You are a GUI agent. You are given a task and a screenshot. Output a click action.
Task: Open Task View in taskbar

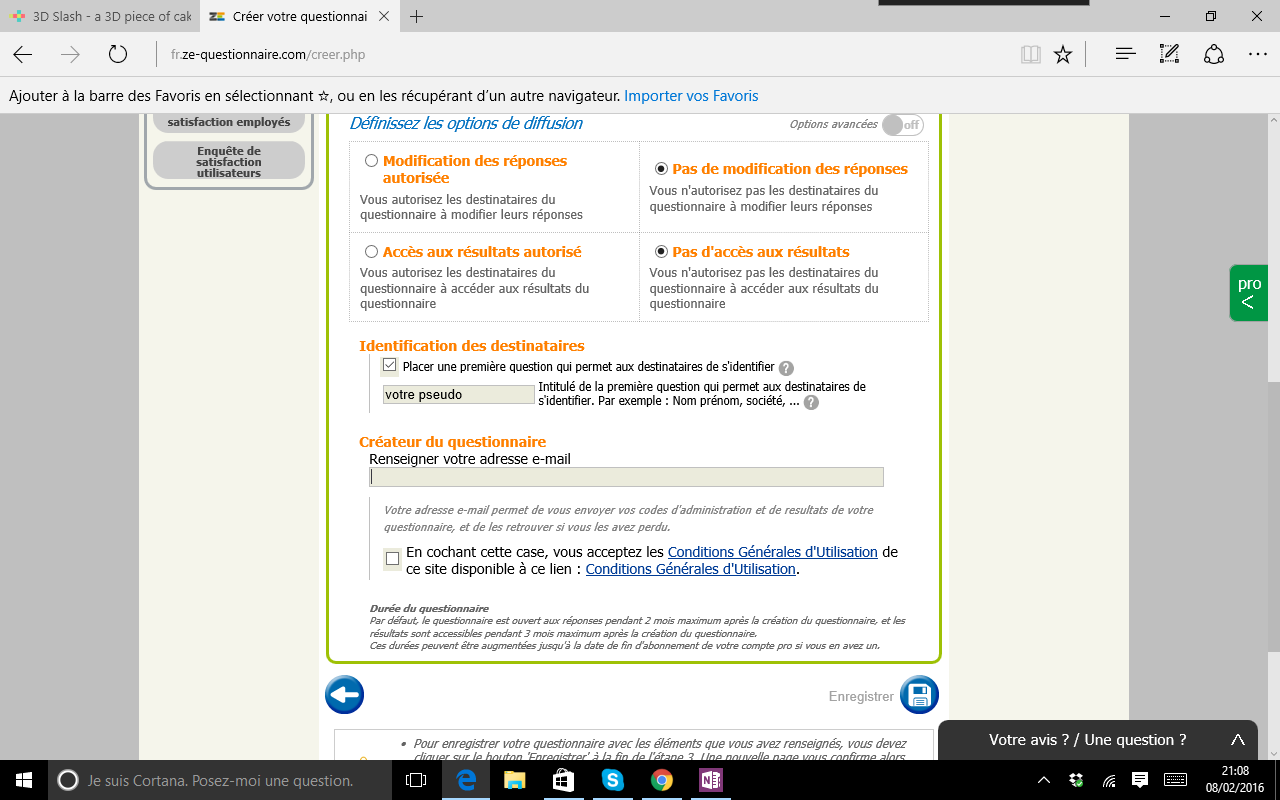point(416,780)
